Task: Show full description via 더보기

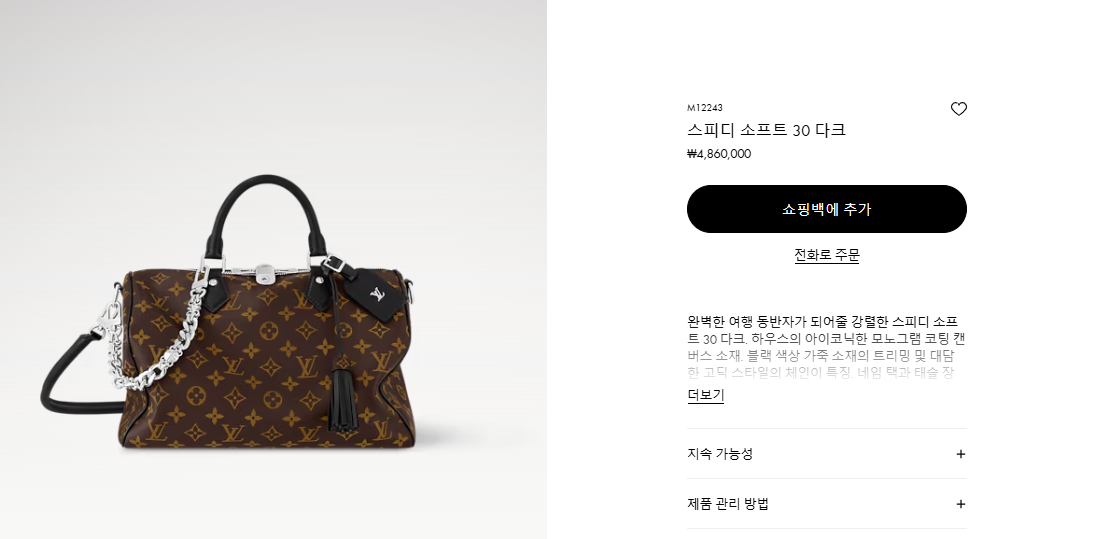Action: [x=705, y=395]
